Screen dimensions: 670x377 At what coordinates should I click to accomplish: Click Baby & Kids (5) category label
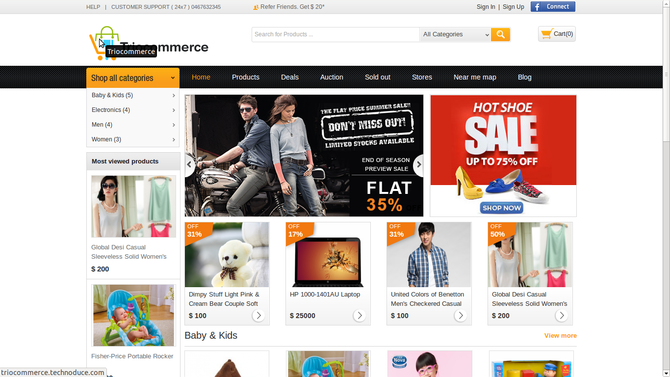[x=112, y=95]
